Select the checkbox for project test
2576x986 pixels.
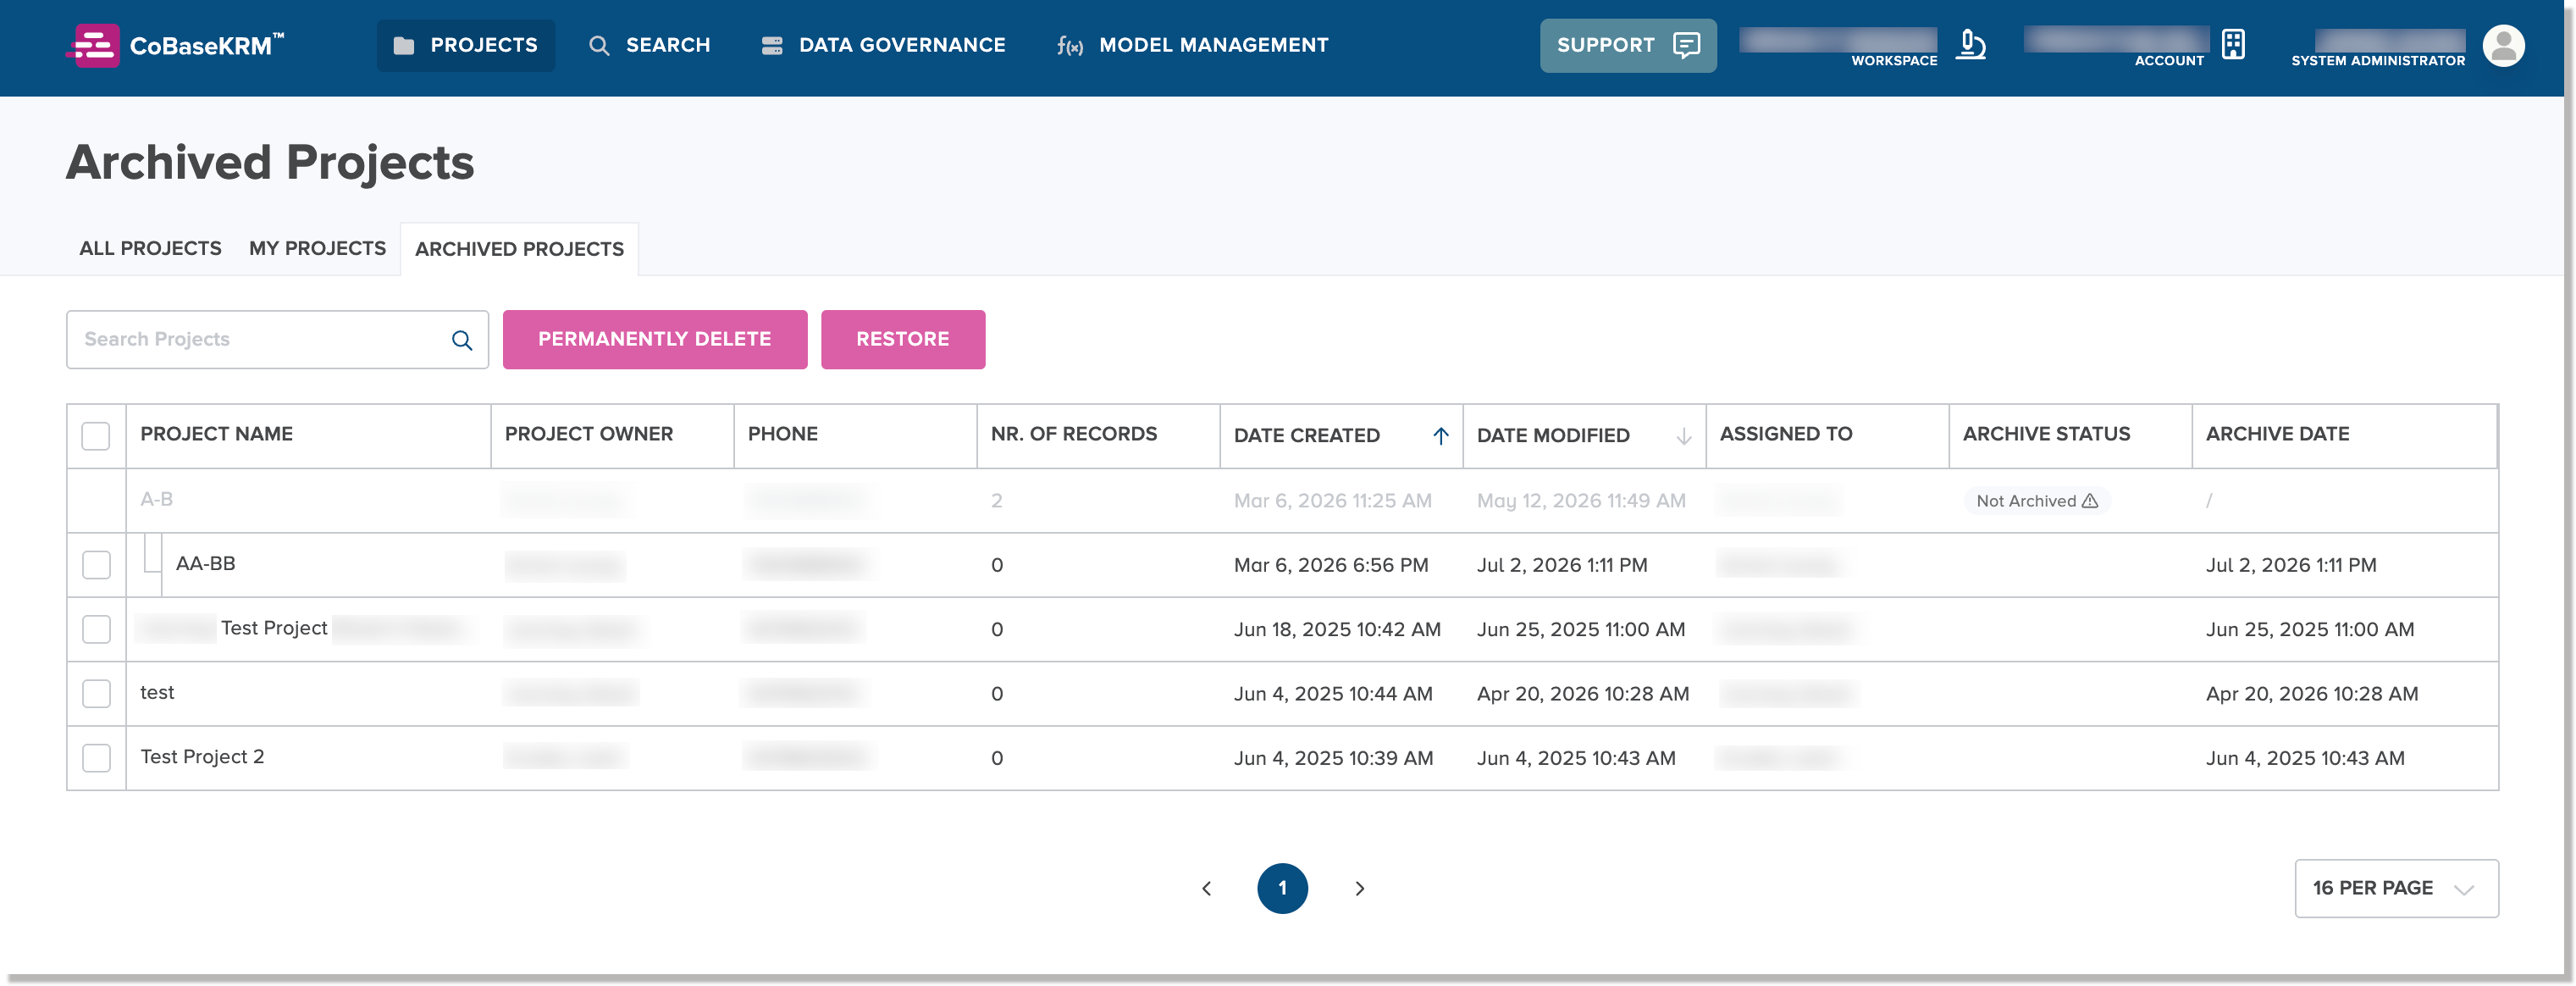click(96, 694)
